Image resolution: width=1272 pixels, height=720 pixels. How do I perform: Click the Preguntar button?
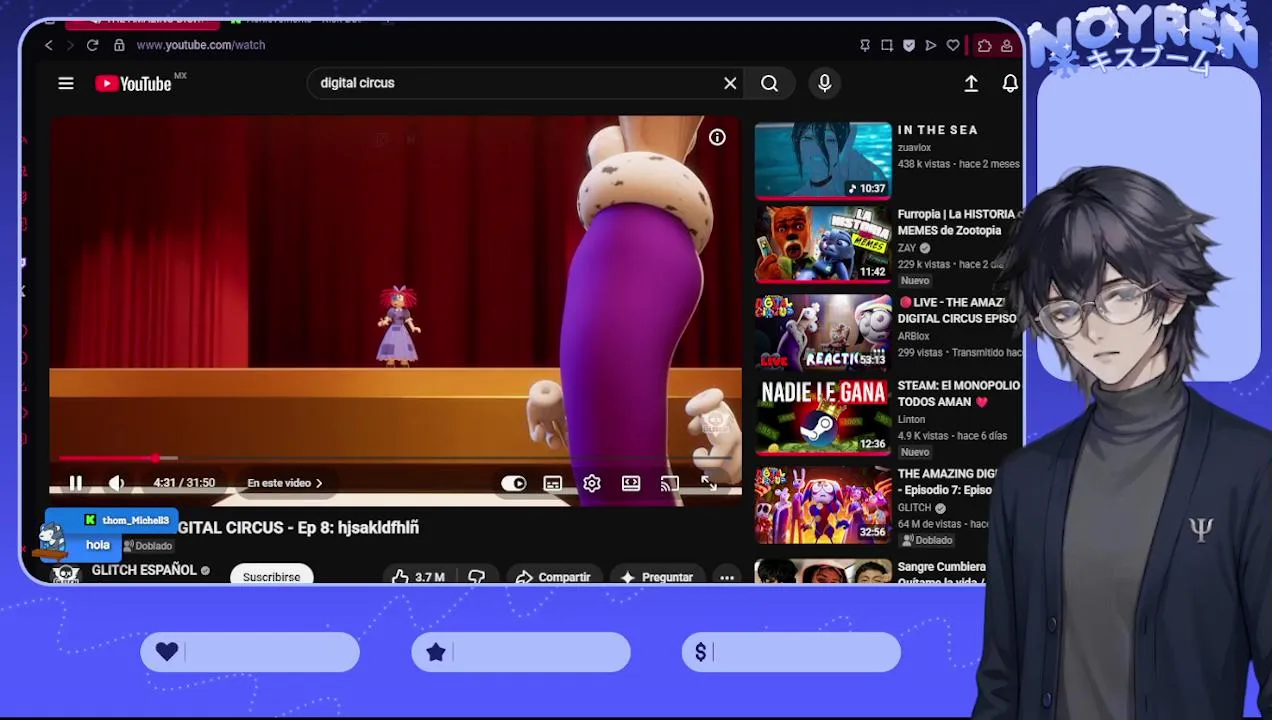656,577
